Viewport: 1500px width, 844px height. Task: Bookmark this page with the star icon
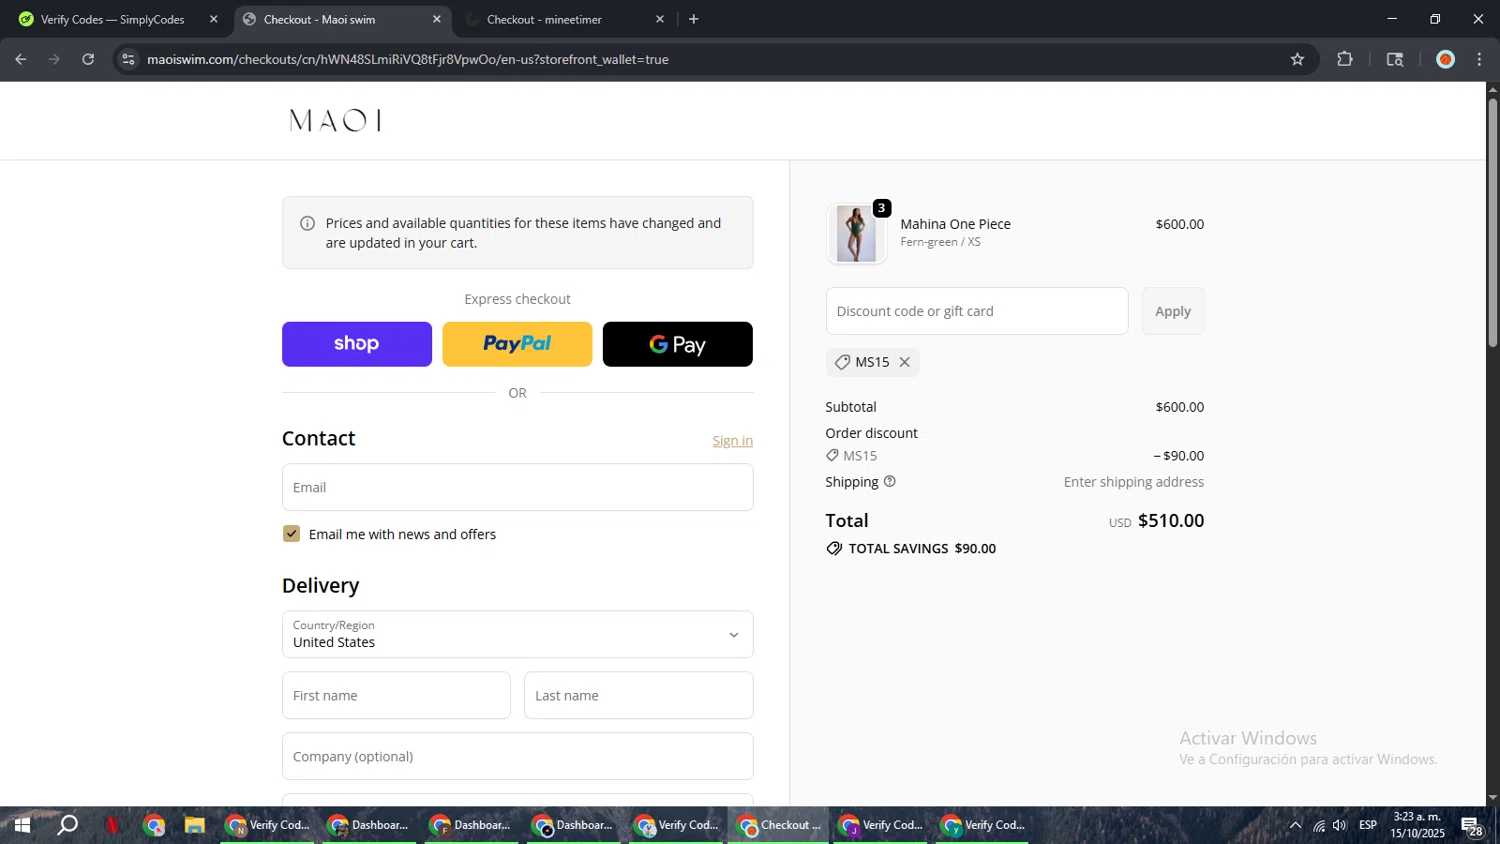tap(1297, 59)
